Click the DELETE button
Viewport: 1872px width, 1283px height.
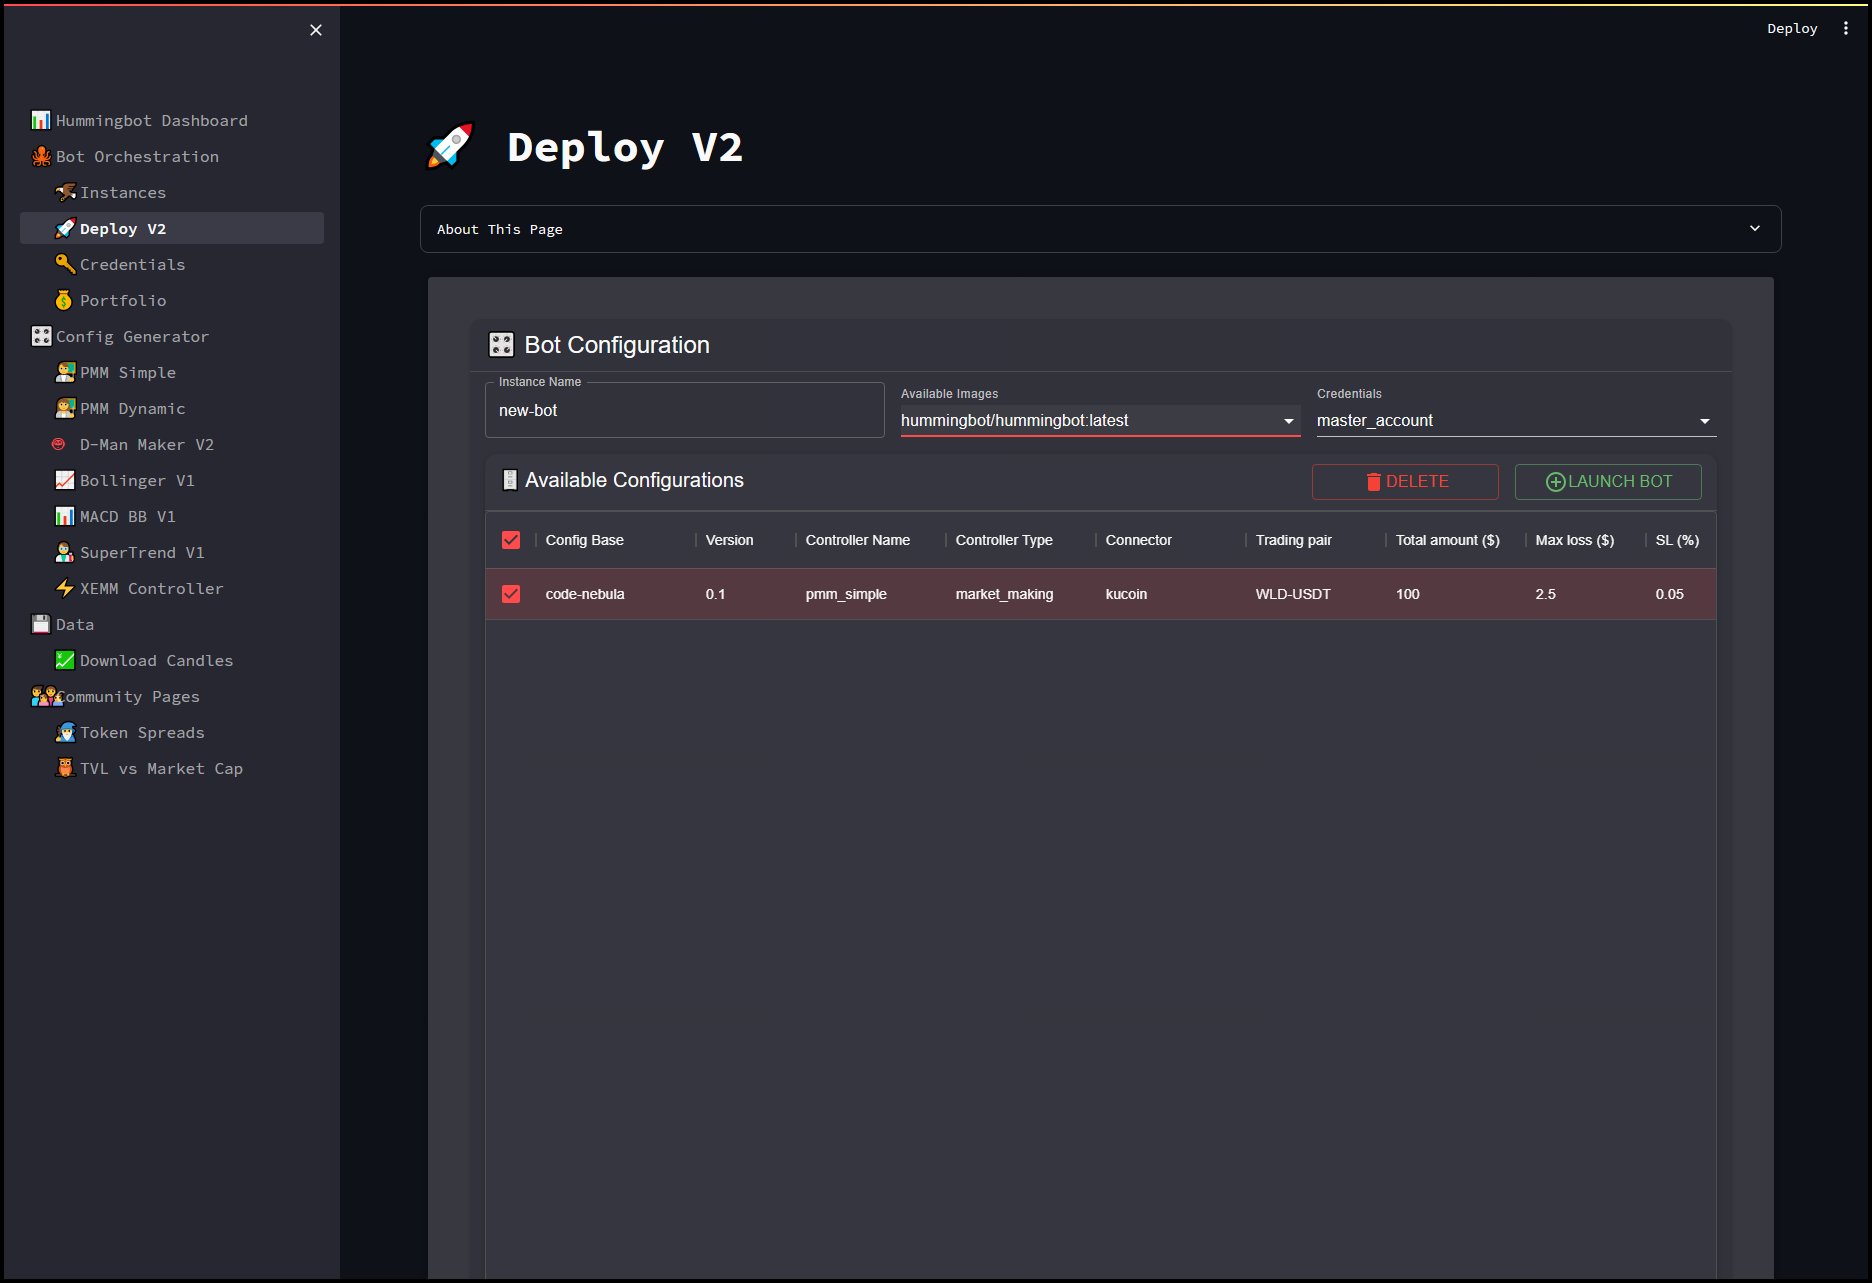click(1405, 481)
